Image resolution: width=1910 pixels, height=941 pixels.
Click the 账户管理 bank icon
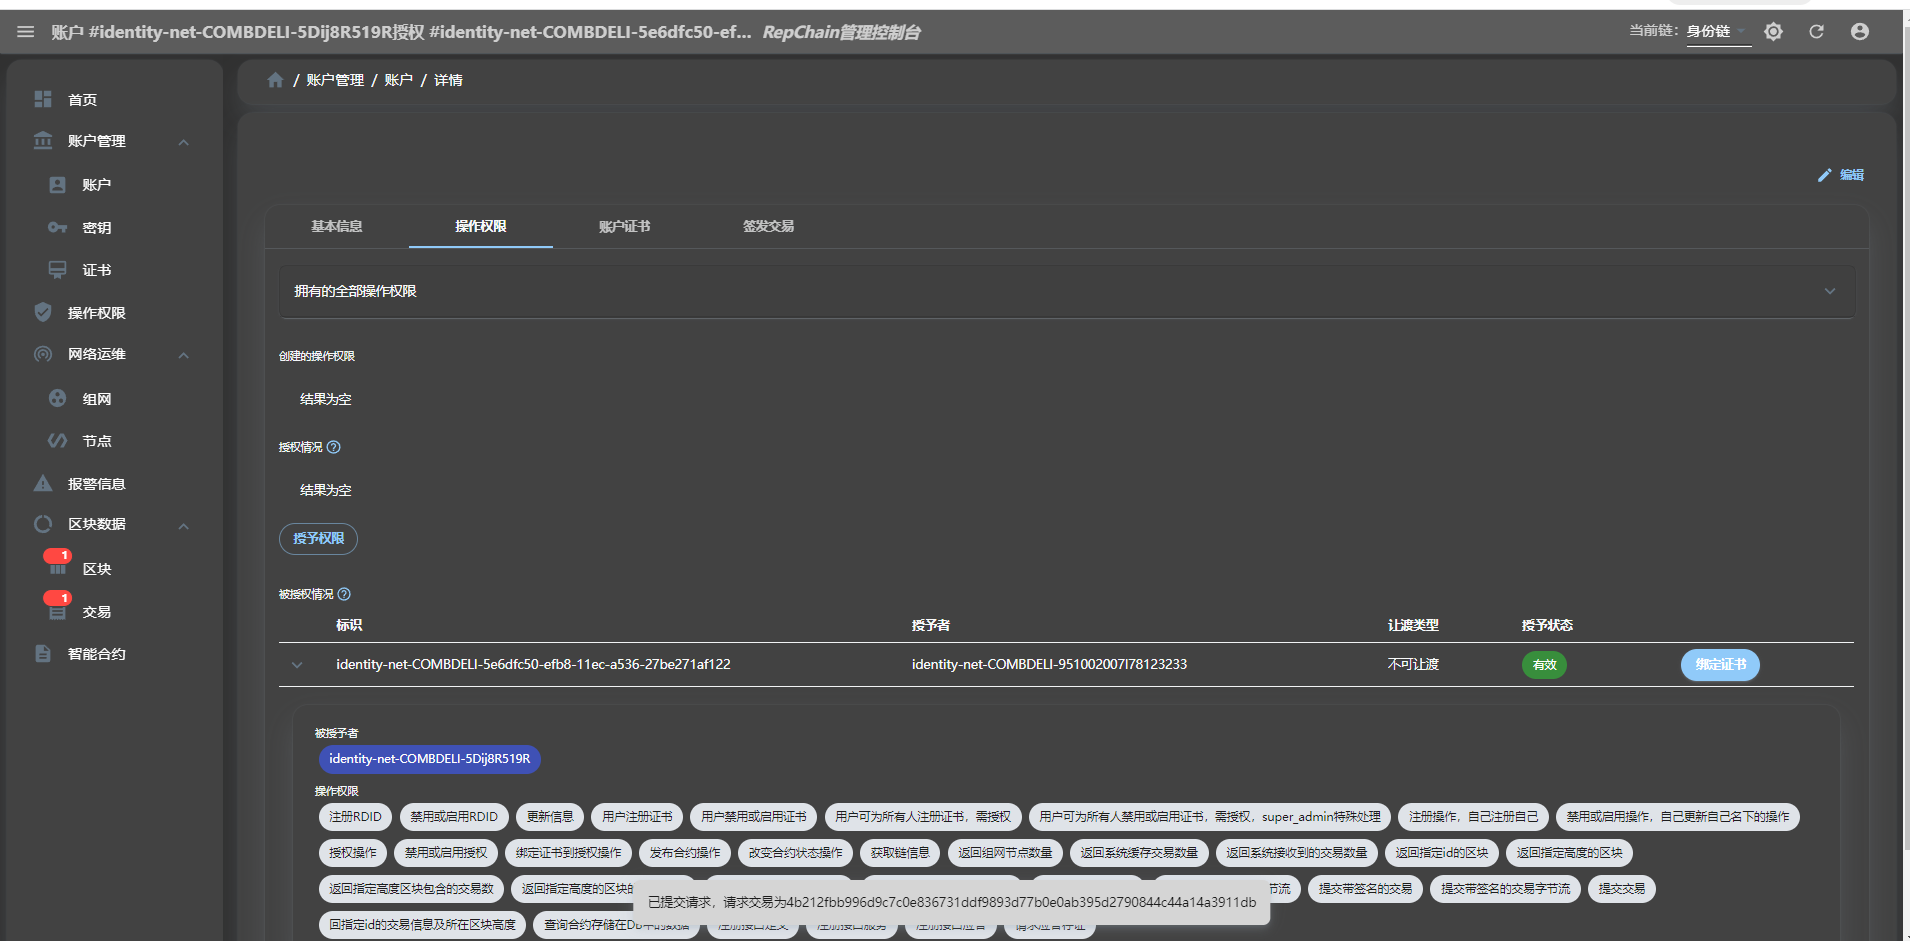pos(43,141)
